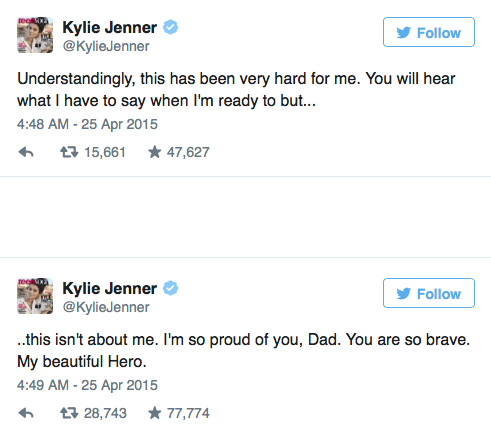The width and height of the screenshot is (491, 436).
Task: Click the verified badge in first tweet
Action: (170, 27)
